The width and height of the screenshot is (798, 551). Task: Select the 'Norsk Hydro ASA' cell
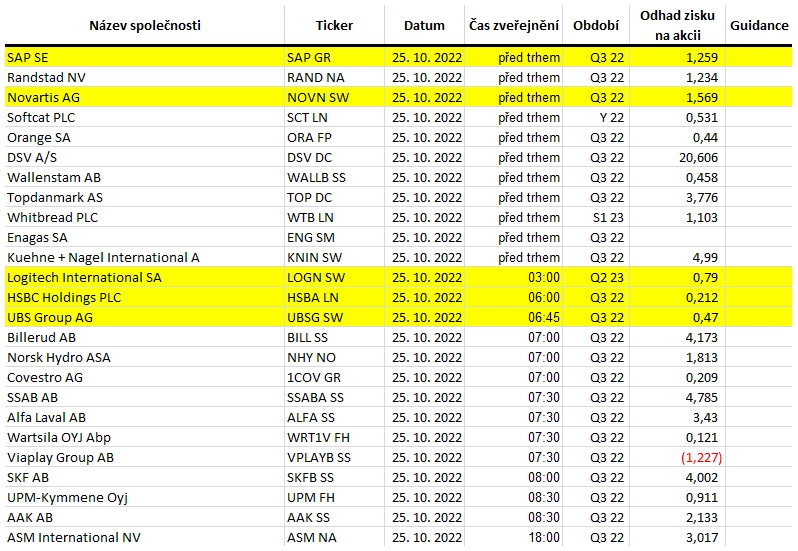click(x=145, y=358)
